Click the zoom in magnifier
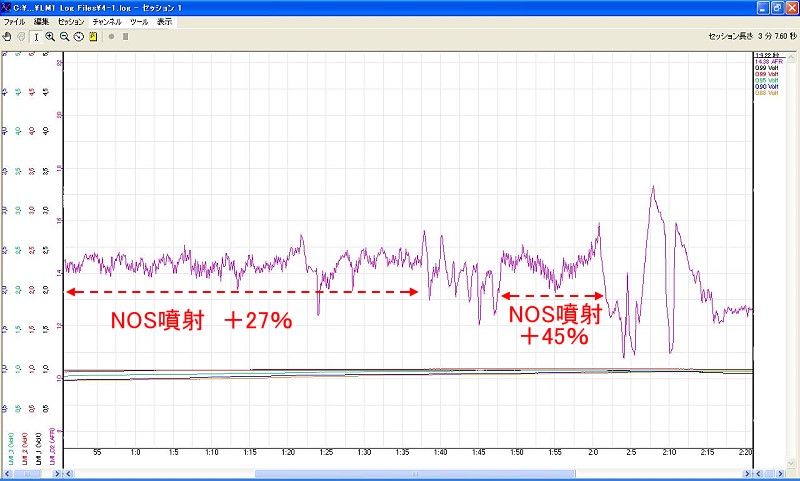800x481 pixels. click(50, 37)
